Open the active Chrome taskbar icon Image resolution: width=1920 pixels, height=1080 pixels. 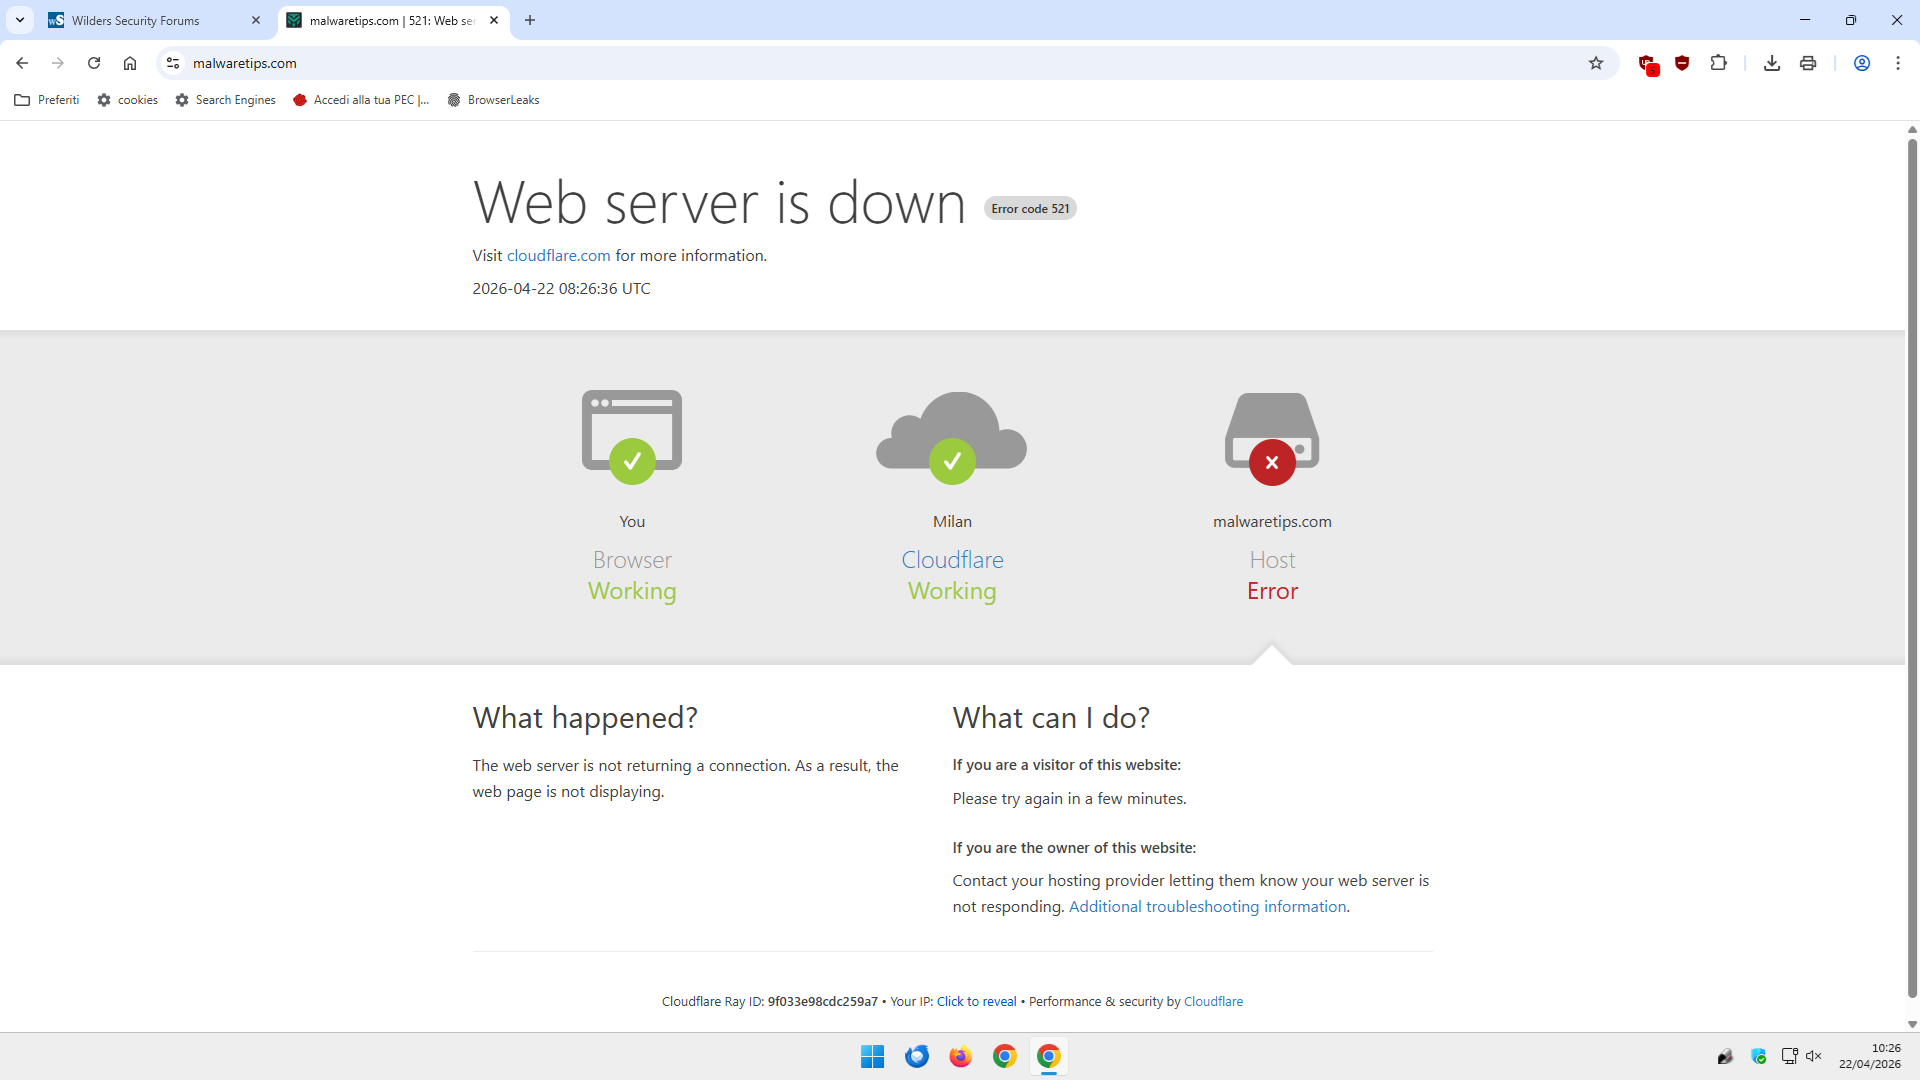(x=1049, y=1057)
